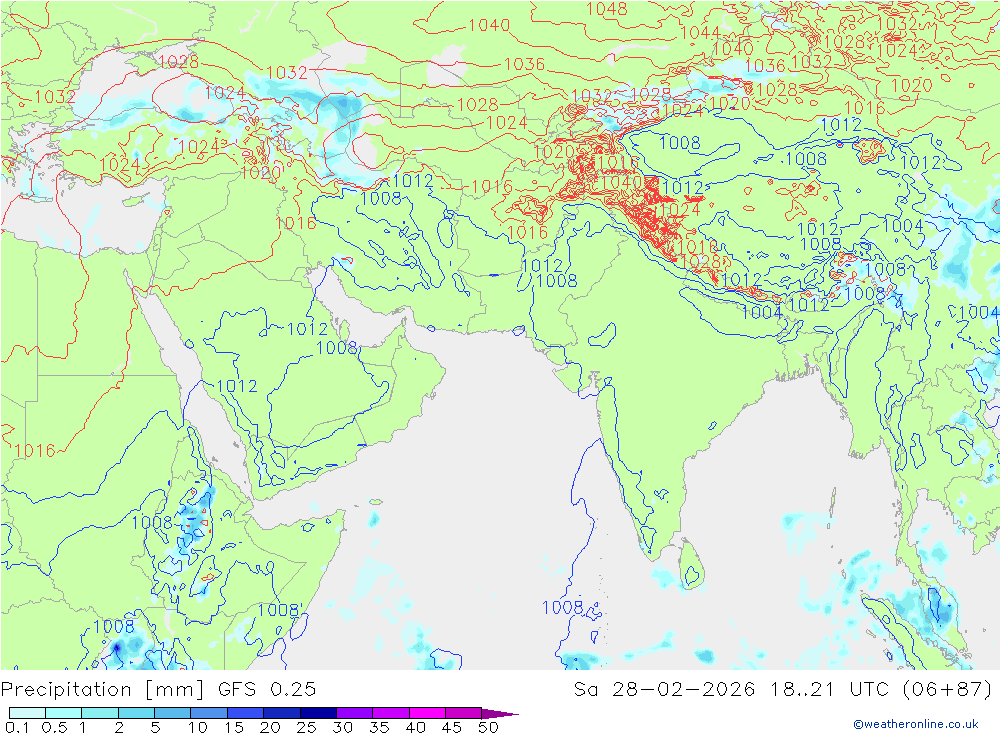Pick the 25–30 mm violet legend swatch
The width and height of the screenshot is (1000, 733).
tap(318, 713)
